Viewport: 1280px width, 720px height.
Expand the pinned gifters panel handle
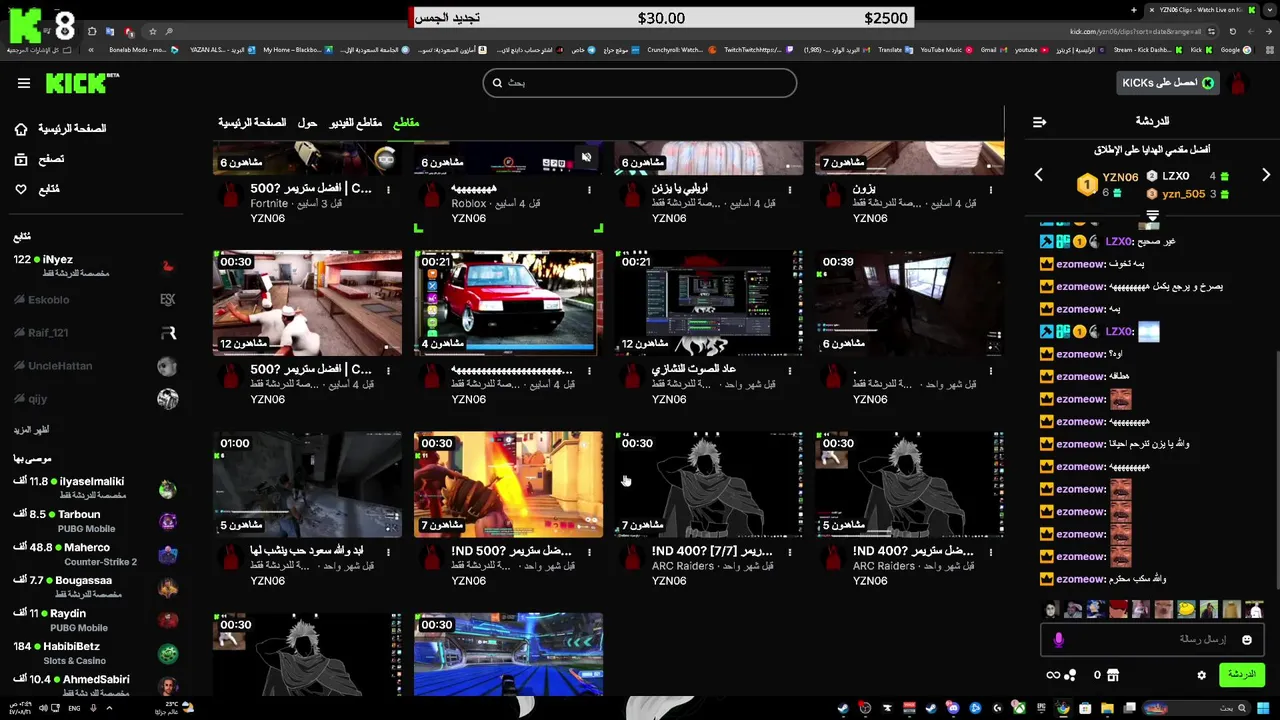pos(1152,216)
